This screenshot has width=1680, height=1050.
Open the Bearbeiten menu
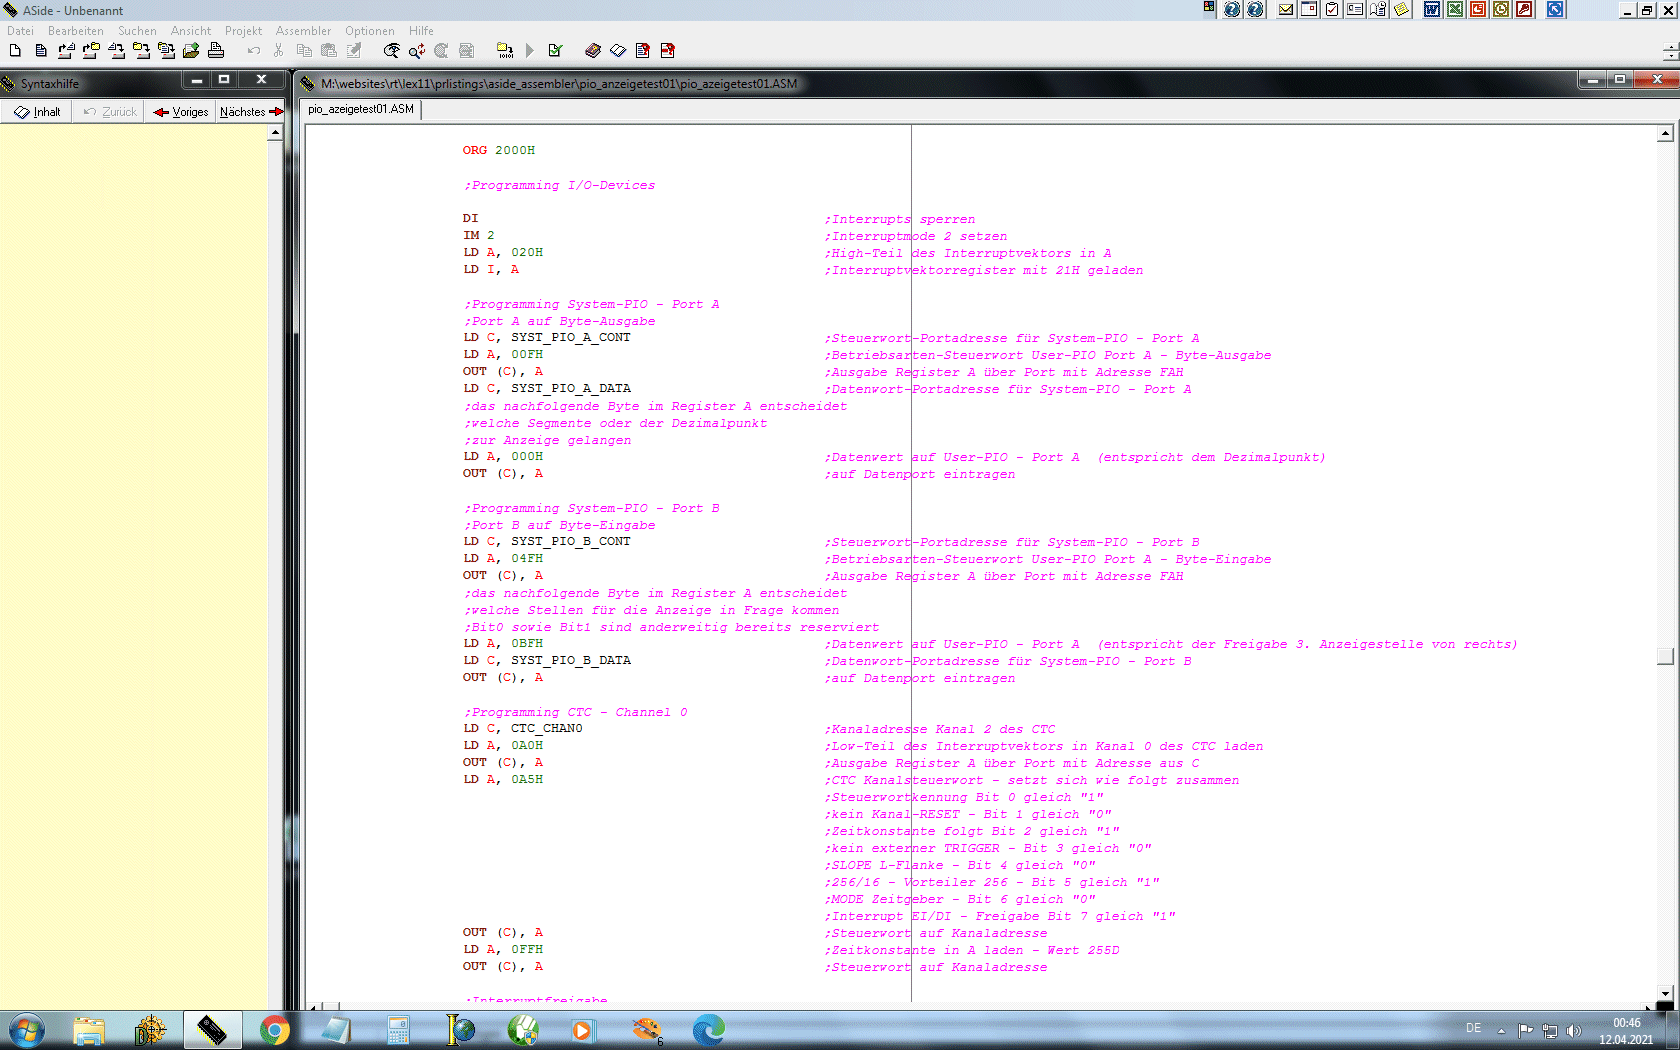click(76, 31)
